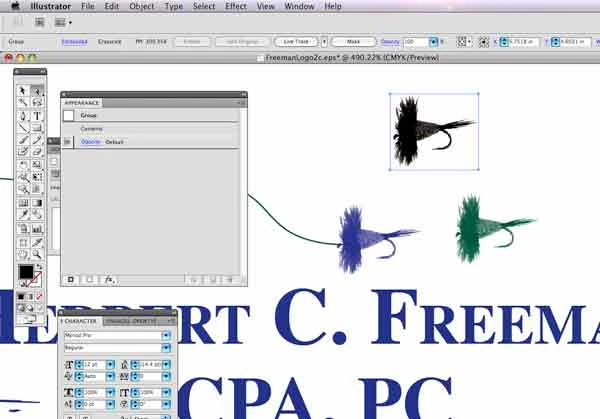The width and height of the screenshot is (600, 419).
Task: Open the Illustrator application menu
Action: click(51, 6)
